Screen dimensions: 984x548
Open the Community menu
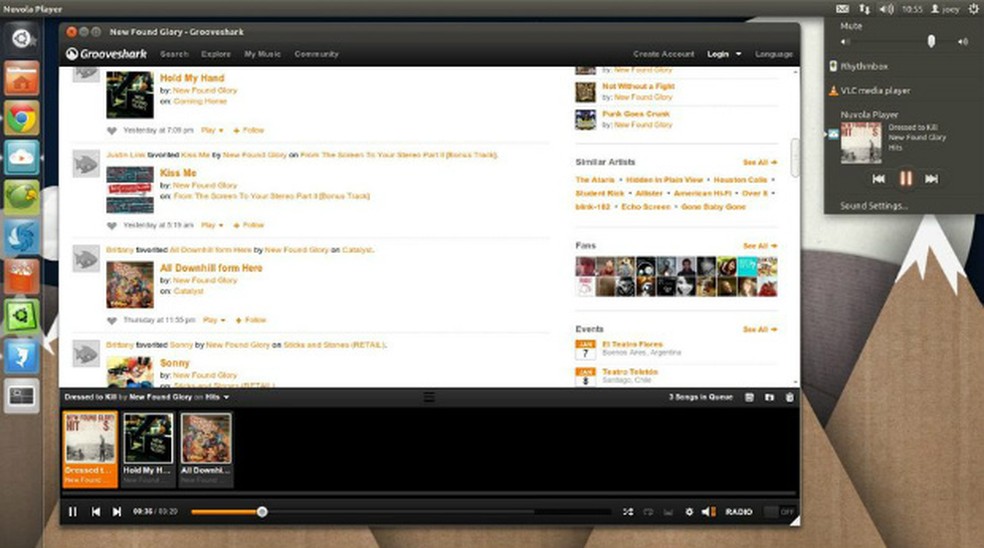tap(316, 54)
